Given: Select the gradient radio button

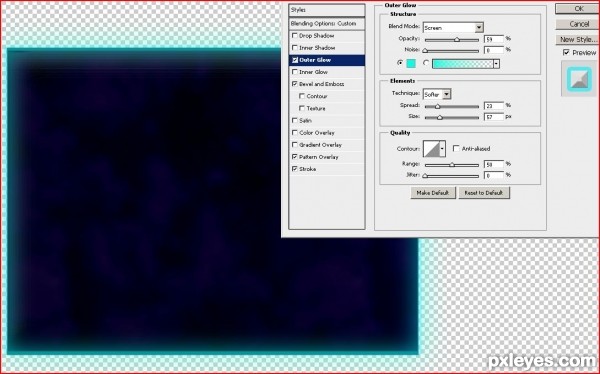Looking at the screenshot, I should pyautogui.click(x=426, y=63).
